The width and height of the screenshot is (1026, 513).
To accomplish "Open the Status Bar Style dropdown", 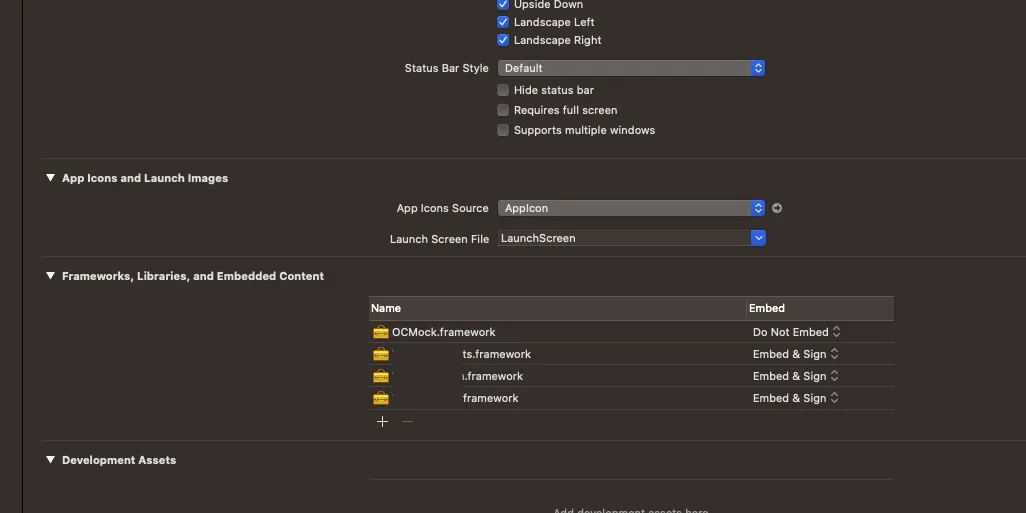I will (x=631, y=68).
